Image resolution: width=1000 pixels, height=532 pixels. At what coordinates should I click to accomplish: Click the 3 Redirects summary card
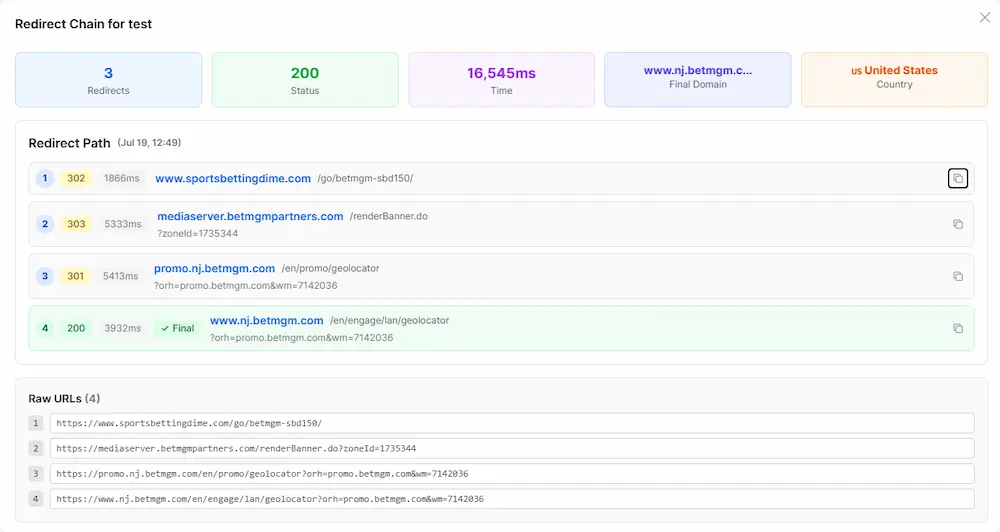(x=108, y=80)
